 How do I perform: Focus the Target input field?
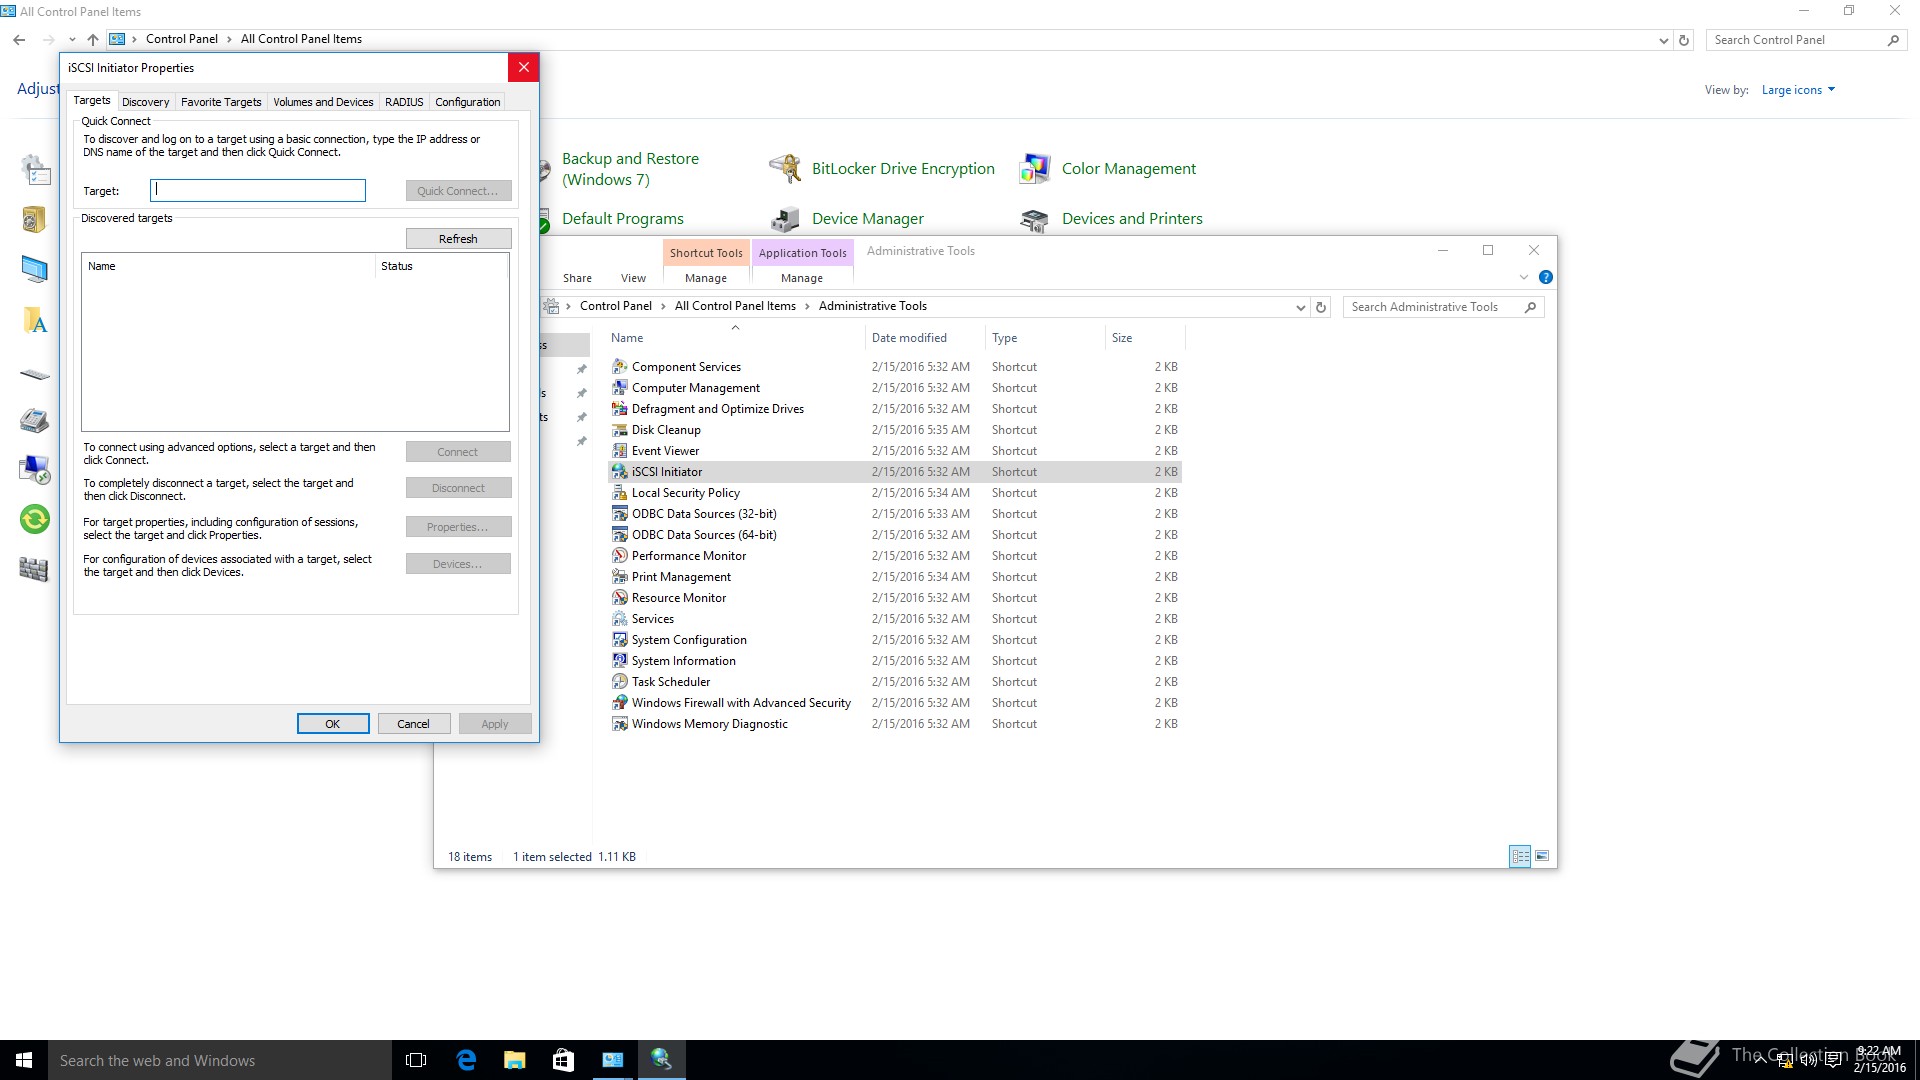[258, 190]
